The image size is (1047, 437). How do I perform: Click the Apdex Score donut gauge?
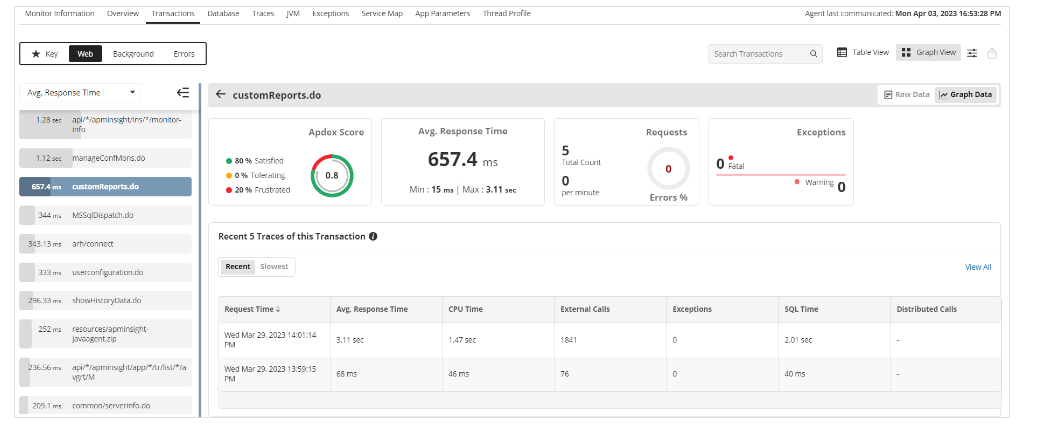click(x=331, y=175)
